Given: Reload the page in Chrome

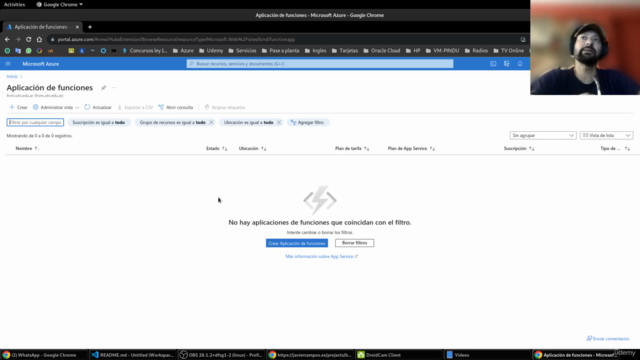Looking at the screenshot, I should tap(29, 40).
